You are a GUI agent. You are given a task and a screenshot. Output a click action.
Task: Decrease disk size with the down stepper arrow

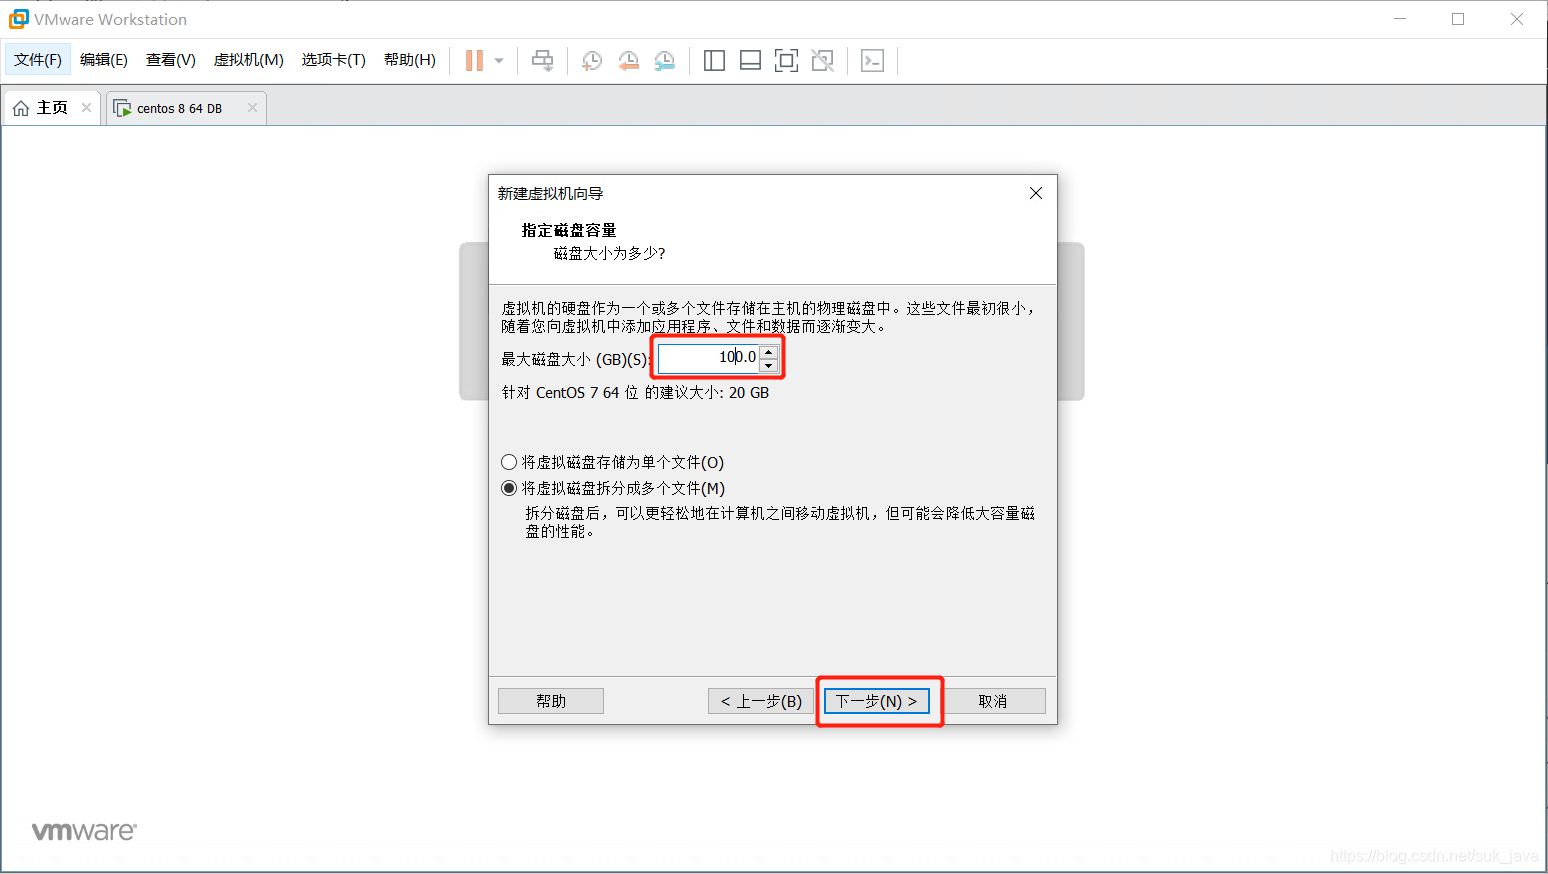770,364
